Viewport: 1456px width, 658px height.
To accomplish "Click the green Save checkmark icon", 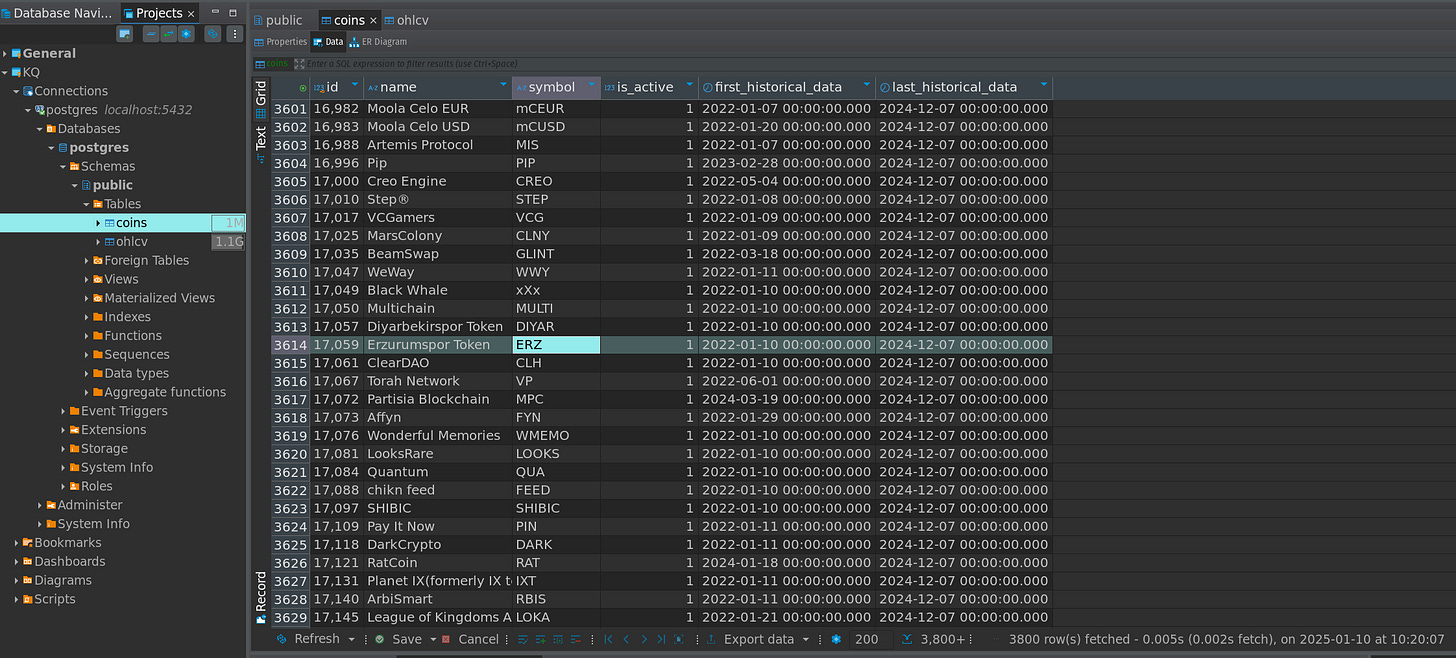I will point(380,639).
